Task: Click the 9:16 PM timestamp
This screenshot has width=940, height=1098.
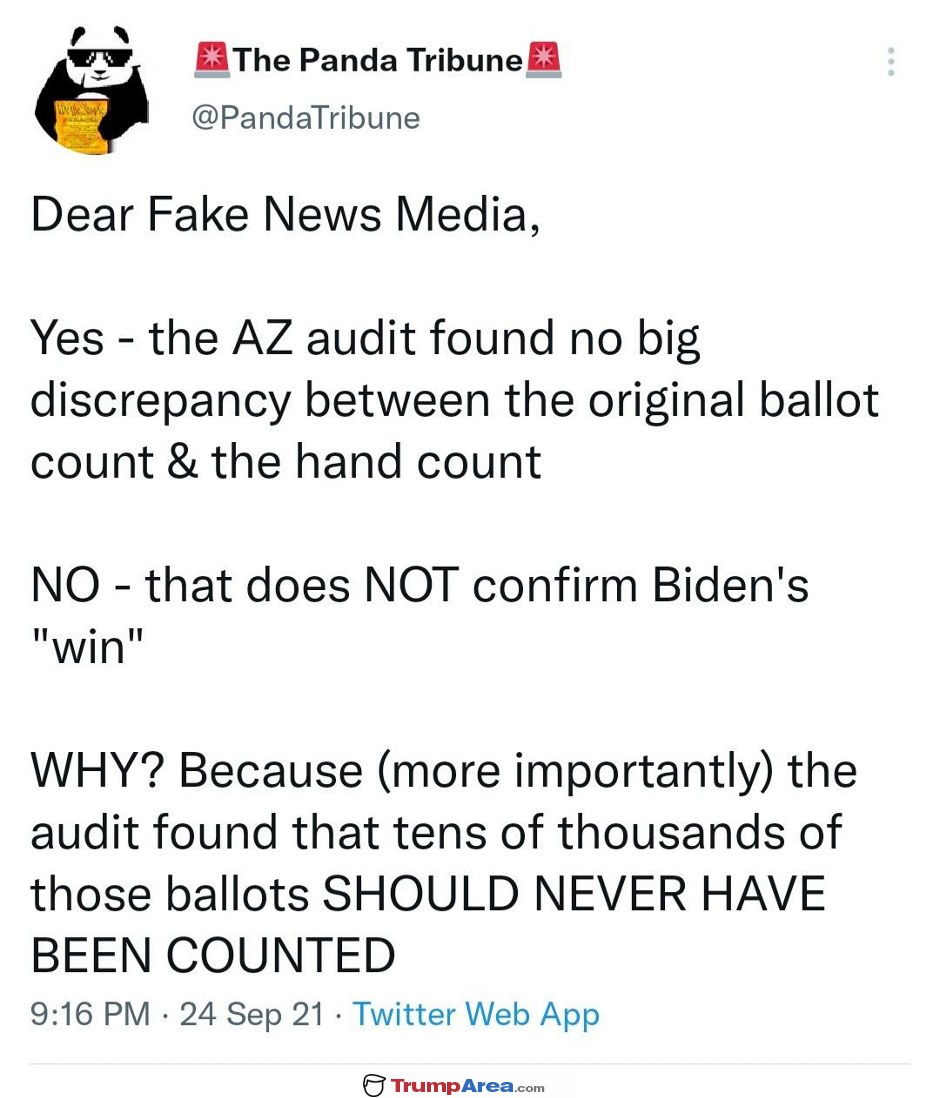Action: tap(90, 1015)
